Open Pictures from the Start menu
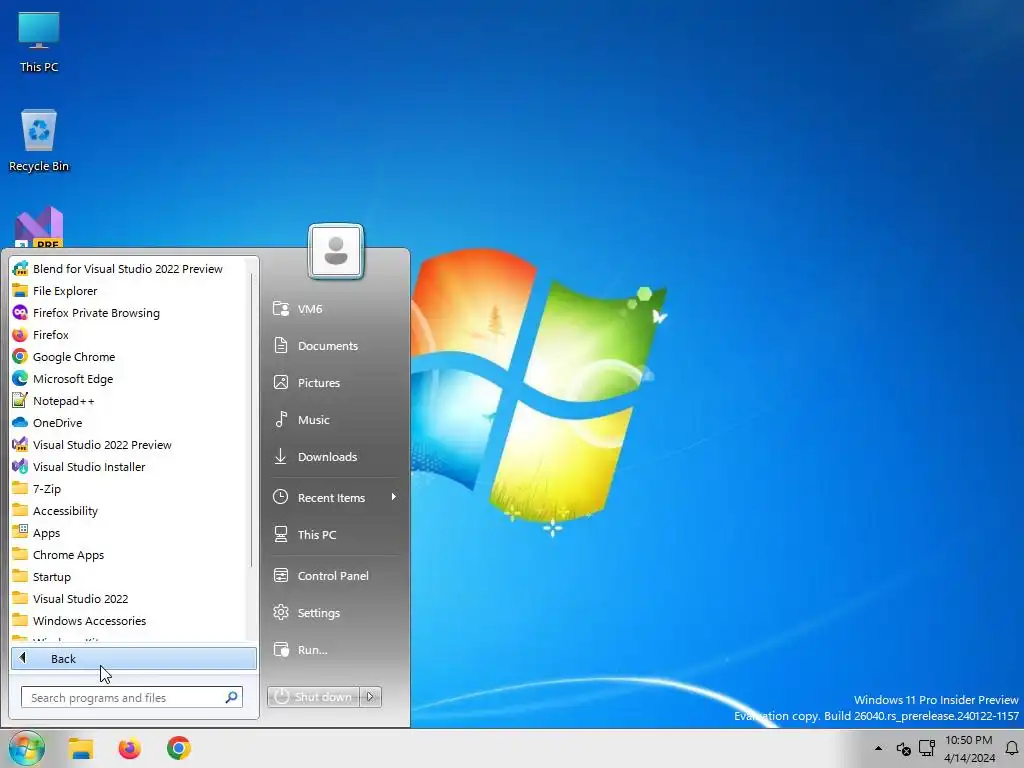 click(336, 383)
